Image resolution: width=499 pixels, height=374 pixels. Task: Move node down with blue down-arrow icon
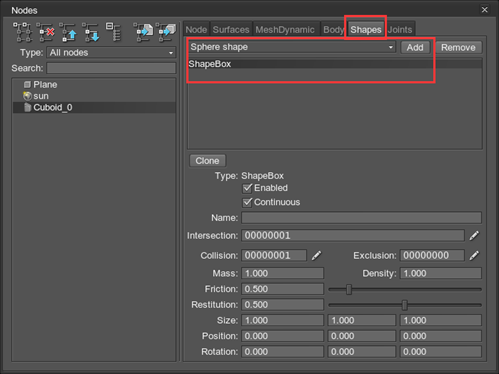click(91, 32)
